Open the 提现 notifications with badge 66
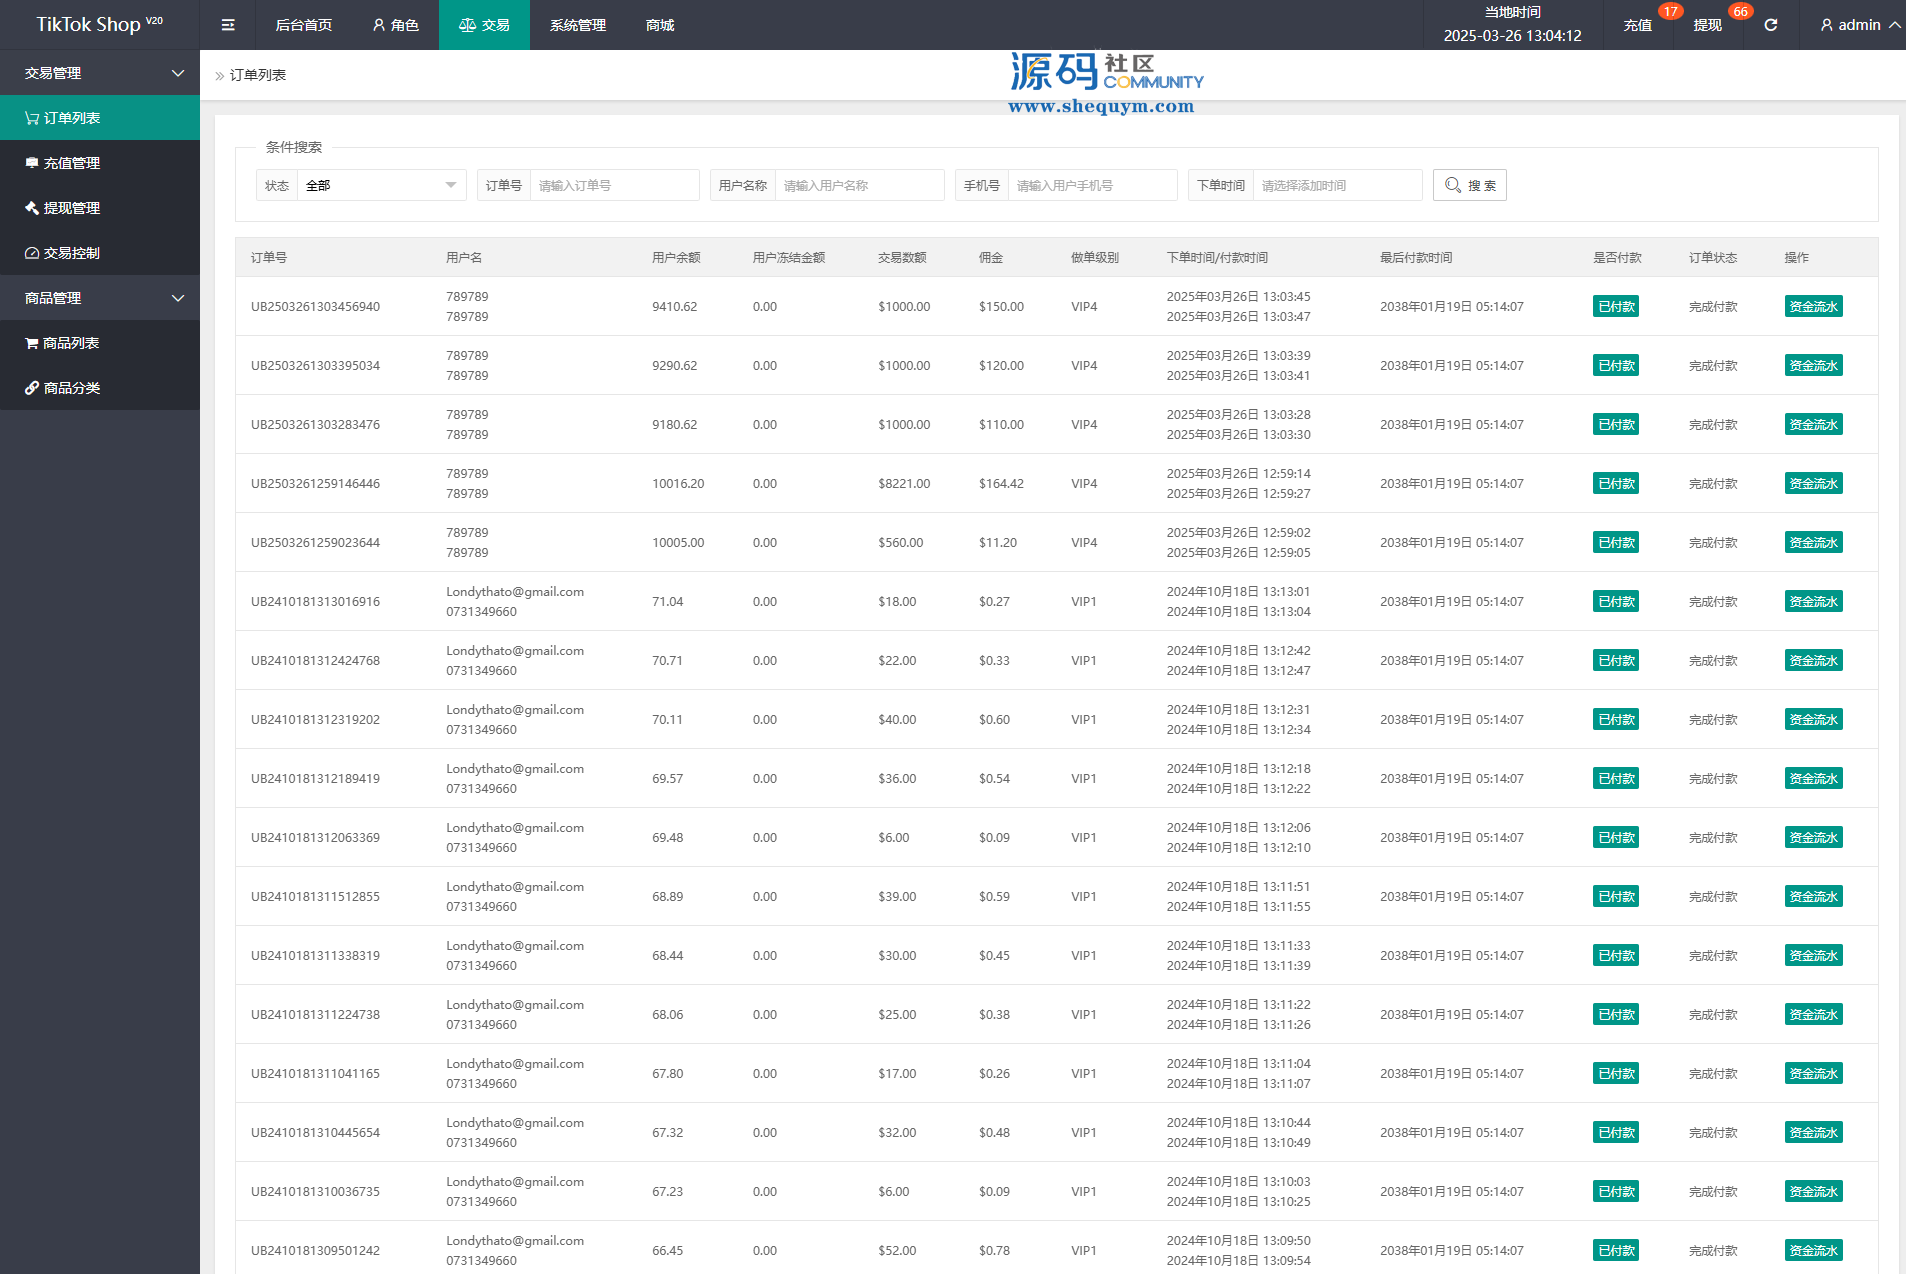 (x=1707, y=25)
